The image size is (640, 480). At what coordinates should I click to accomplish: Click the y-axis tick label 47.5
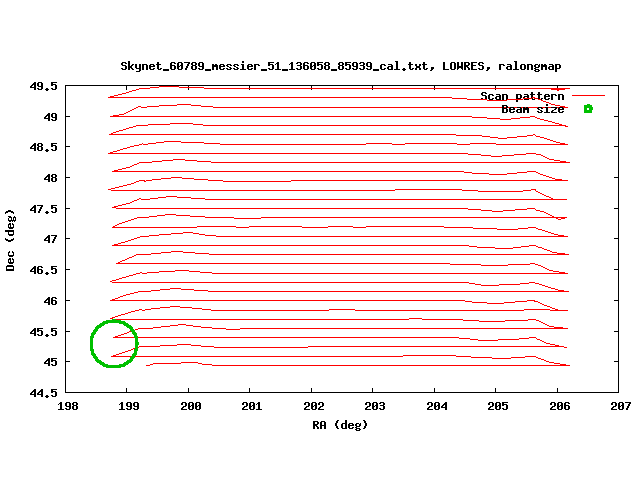point(44,209)
